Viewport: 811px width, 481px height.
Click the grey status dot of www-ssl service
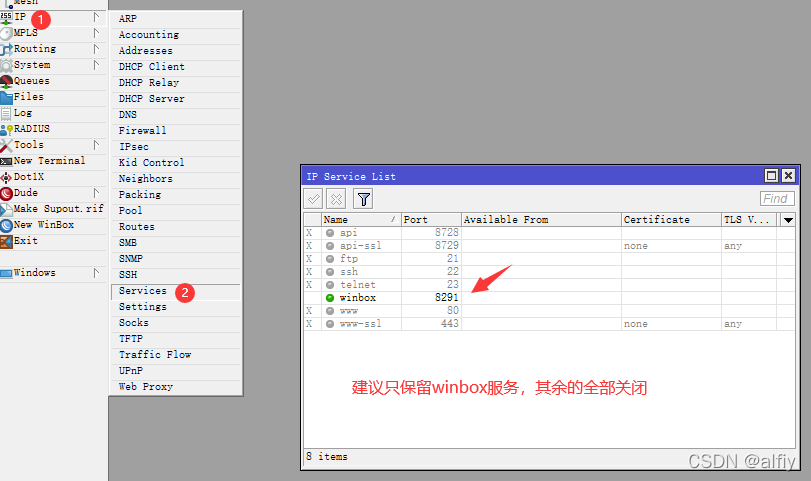pos(330,324)
